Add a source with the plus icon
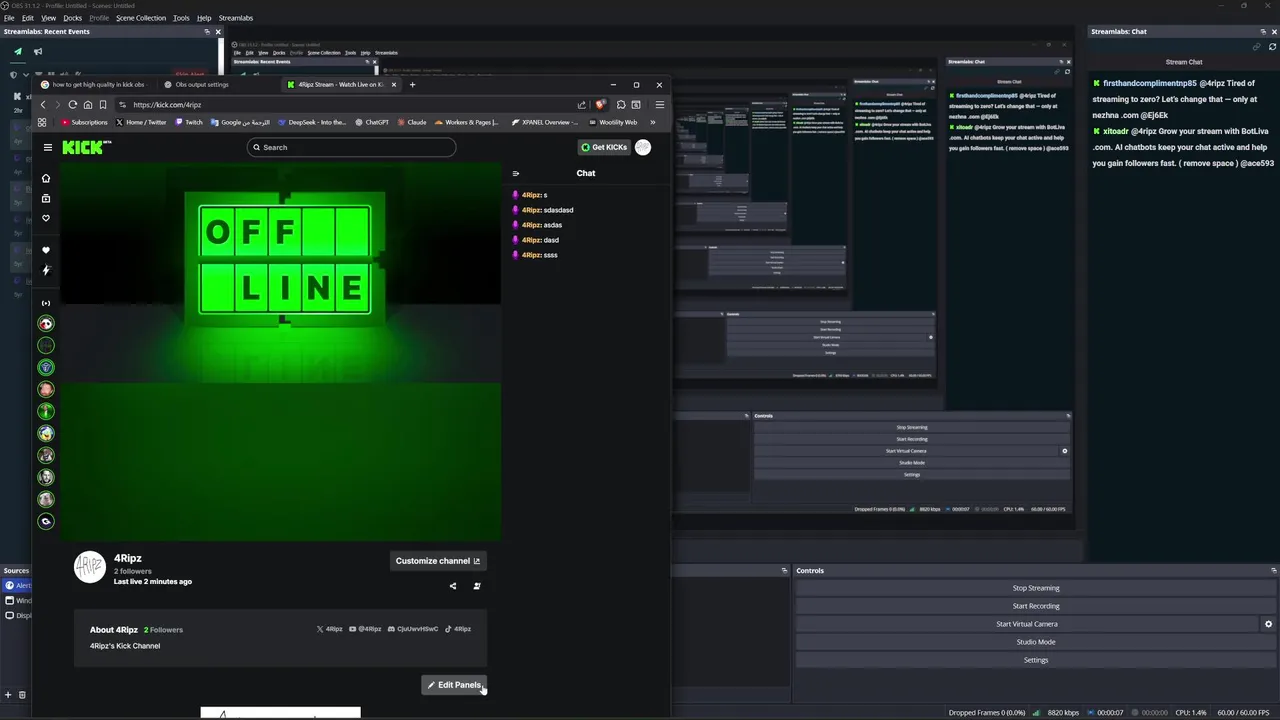The image size is (1280, 720). [x=8, y=695]
